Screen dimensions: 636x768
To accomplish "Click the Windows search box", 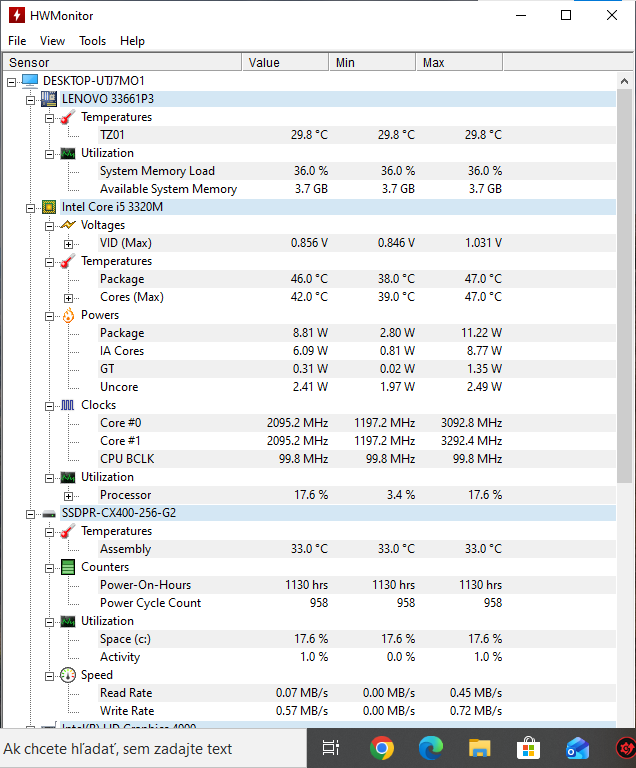I will (153, 748).
